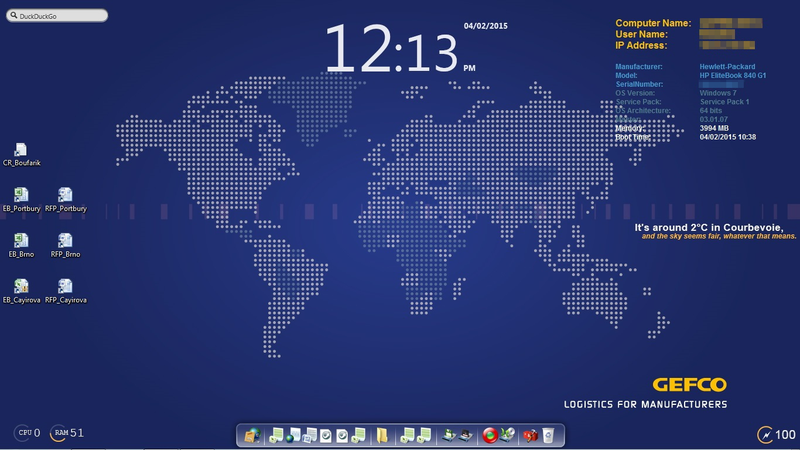Launch the red circle app in dock
The height and width of the screenshot is (450, 800).
coord(490,435)
